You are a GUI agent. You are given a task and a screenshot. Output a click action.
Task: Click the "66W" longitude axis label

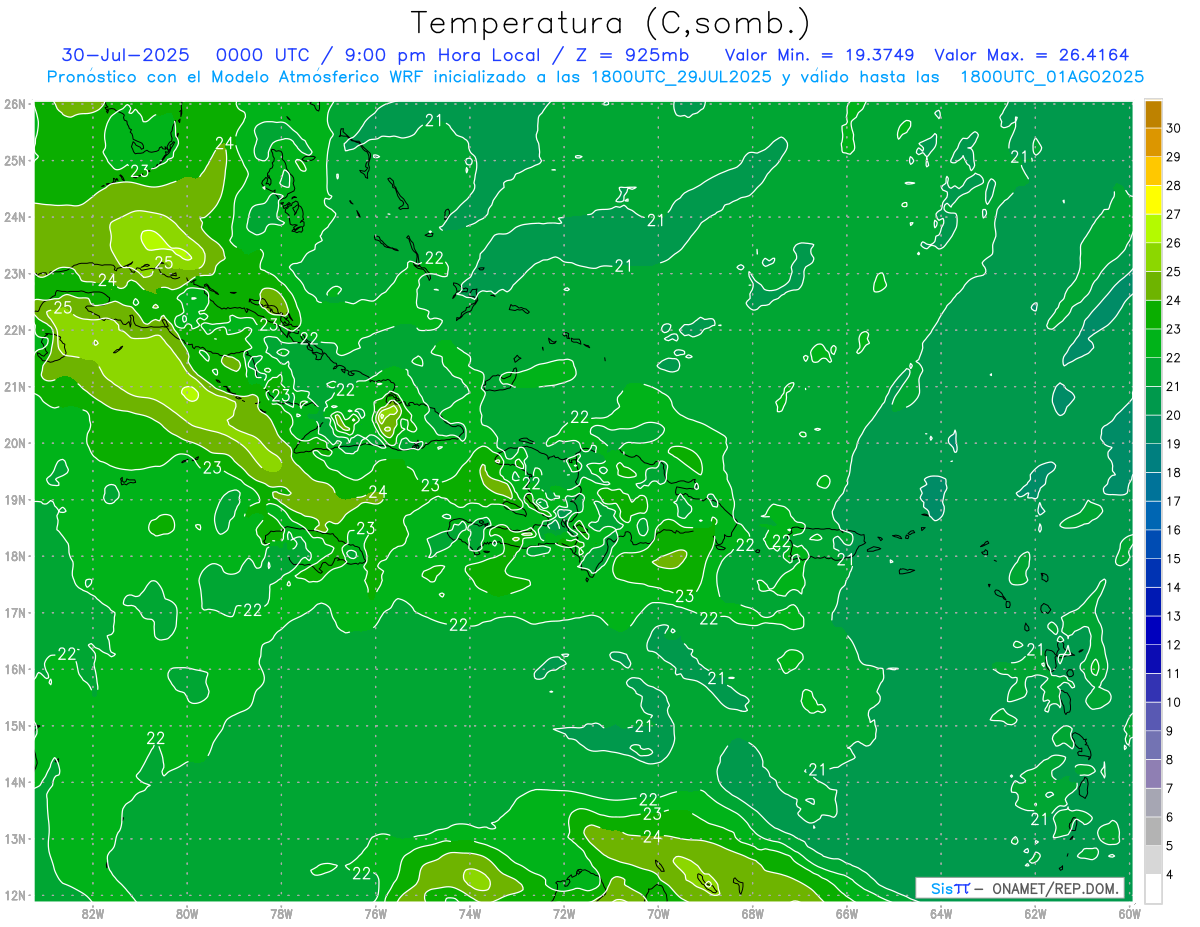coord(847,914)
